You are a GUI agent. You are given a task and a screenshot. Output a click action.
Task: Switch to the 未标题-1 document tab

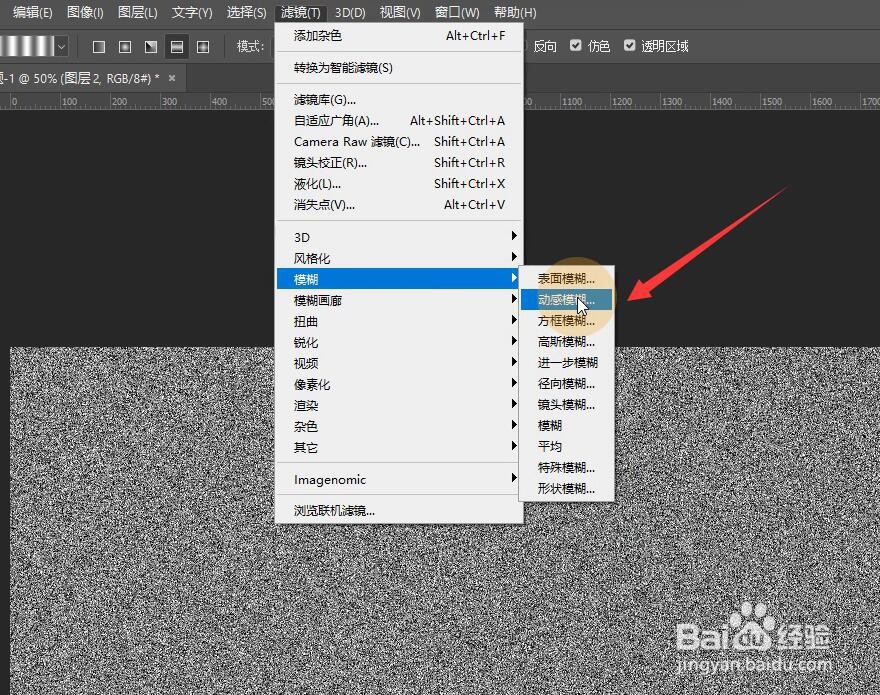(70, 77)
